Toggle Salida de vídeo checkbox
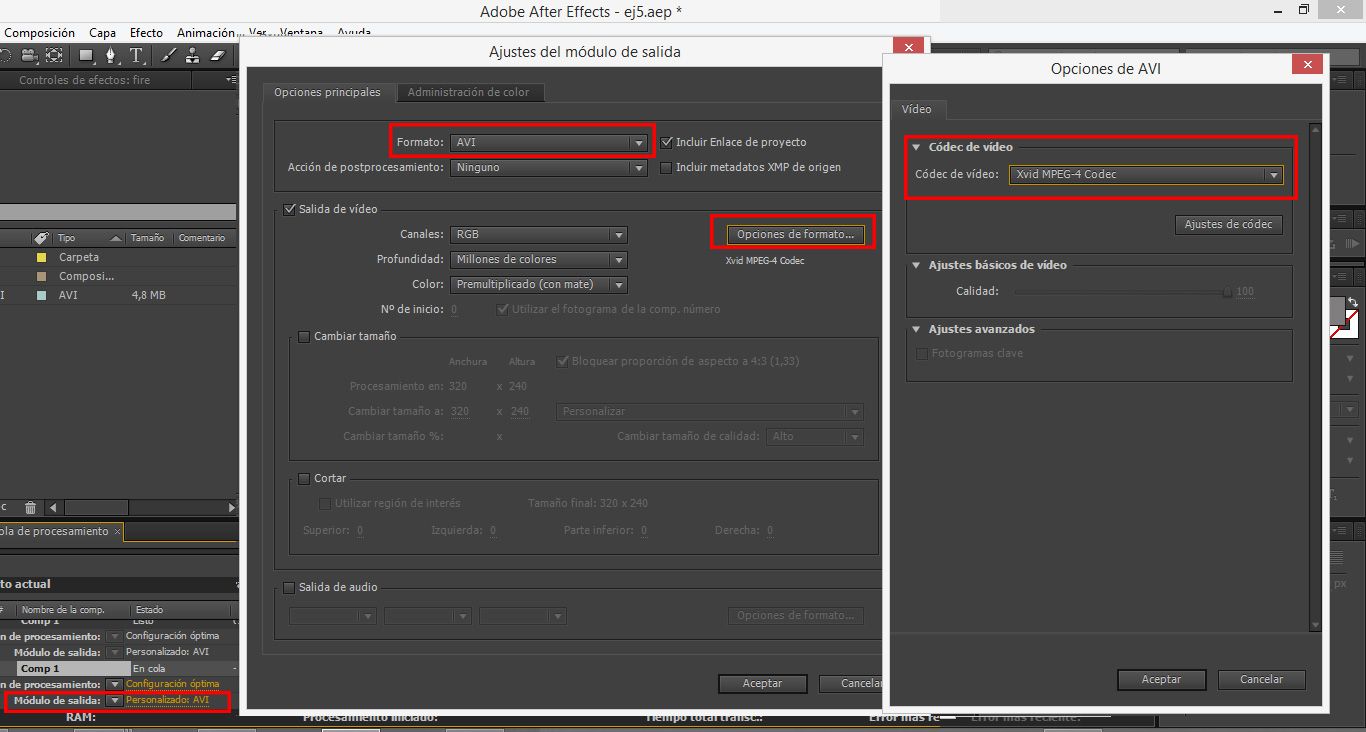Image resolution: width=1366 pixels, height=732 pixels. coord(290,209)
